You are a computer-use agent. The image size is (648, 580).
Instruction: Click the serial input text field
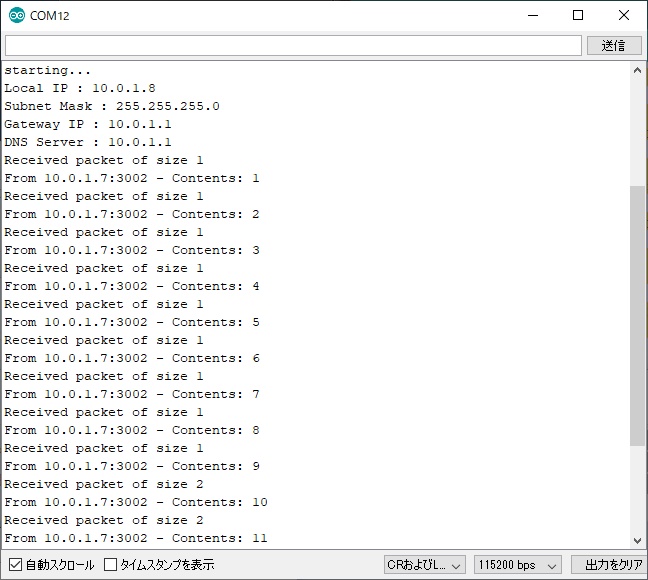293,45
